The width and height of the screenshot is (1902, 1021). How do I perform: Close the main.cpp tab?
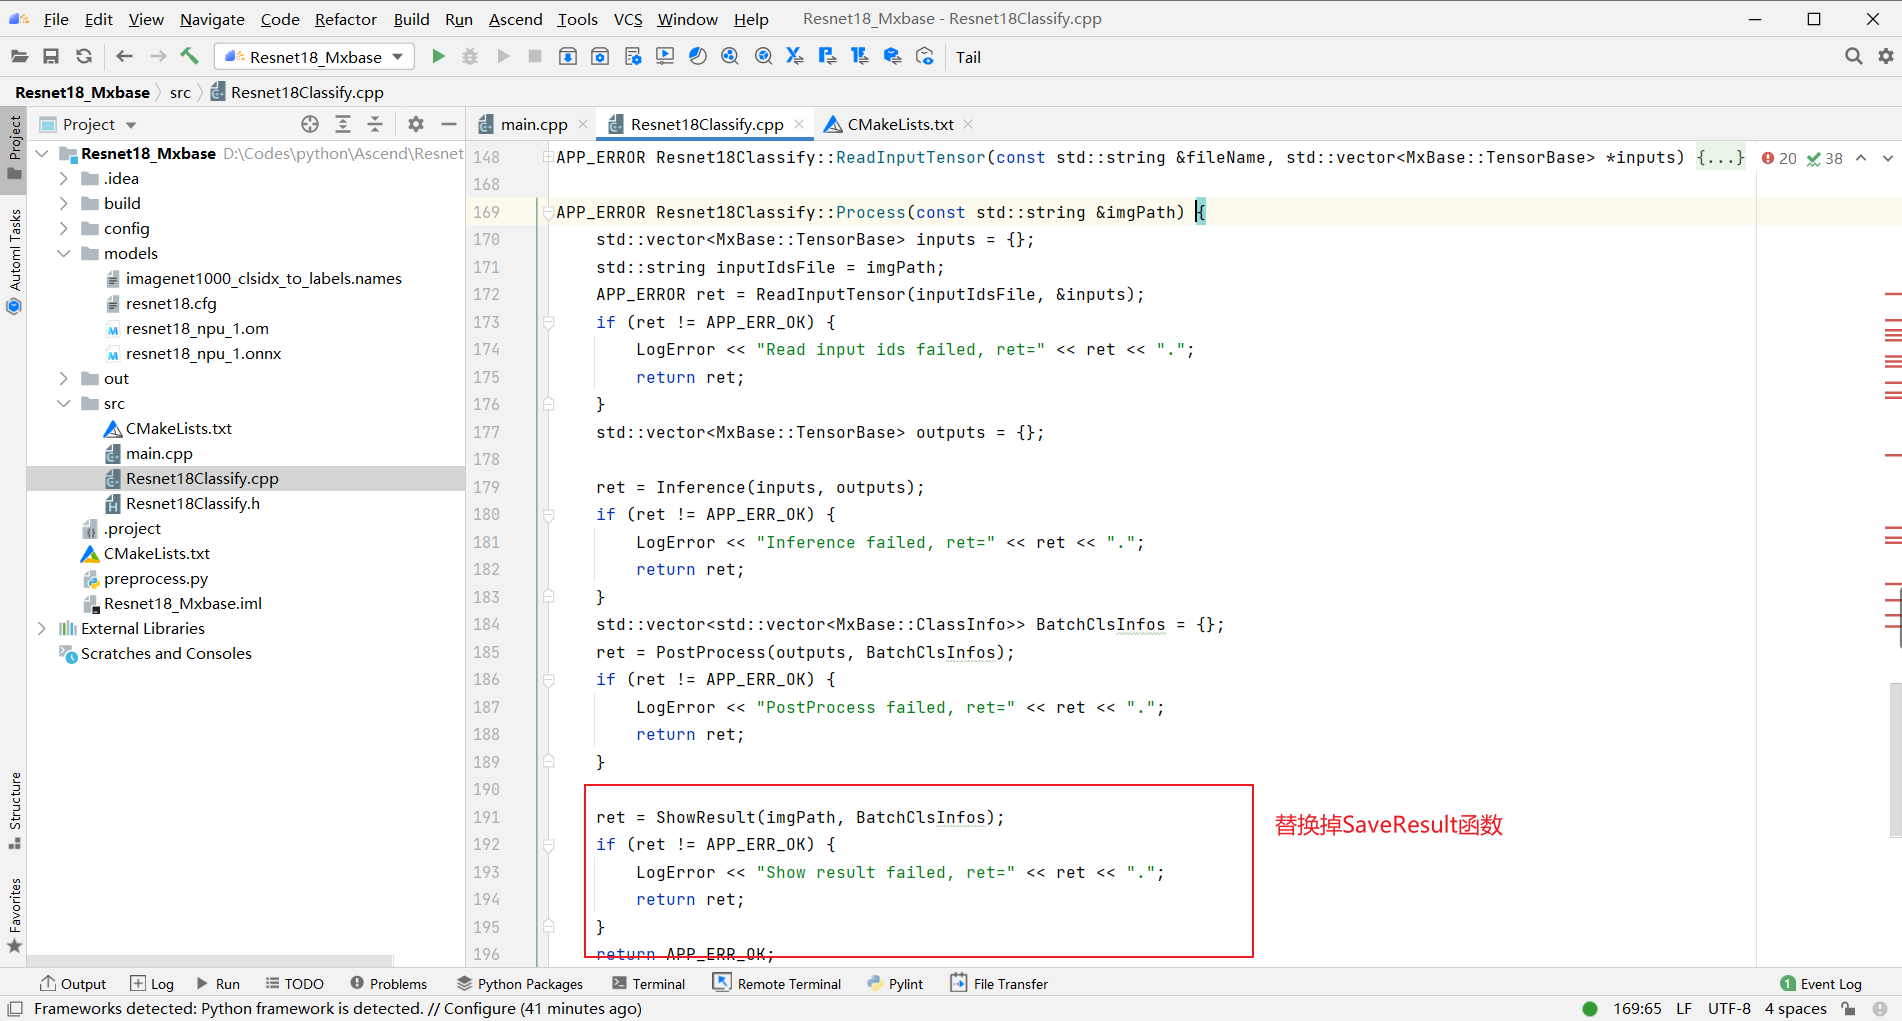pos(584,124)
